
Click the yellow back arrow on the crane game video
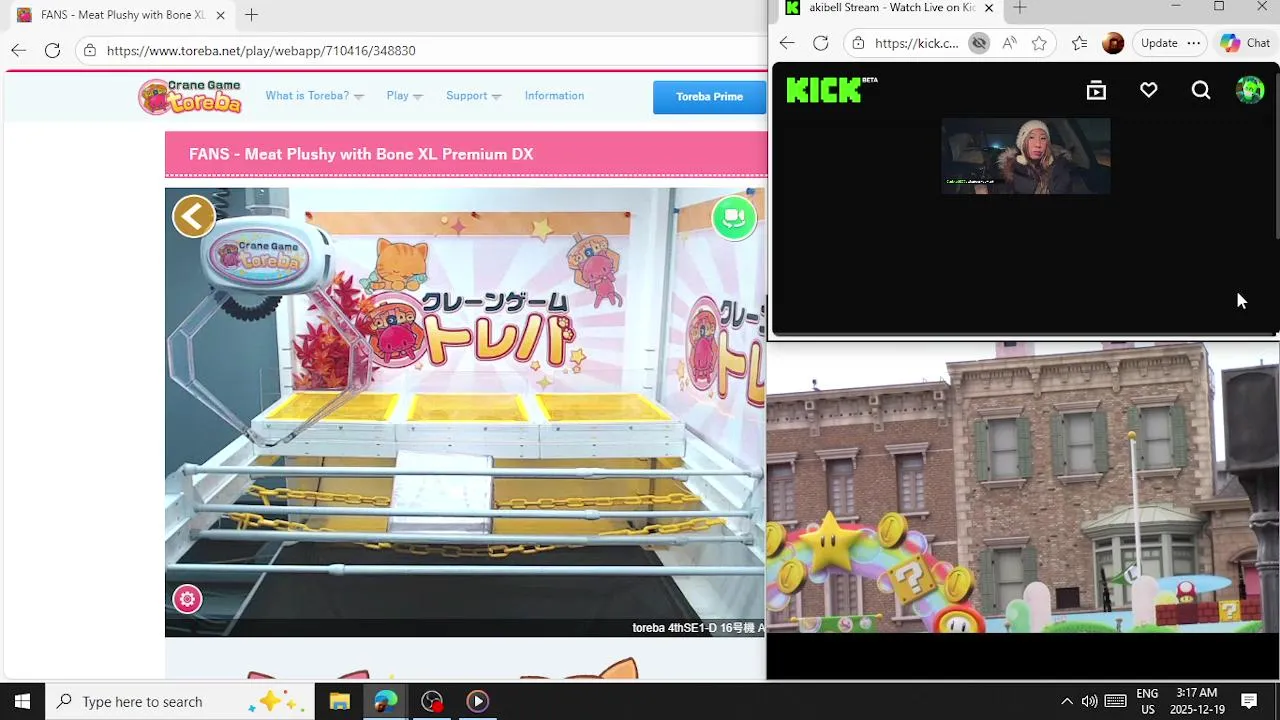pos(194,216)
